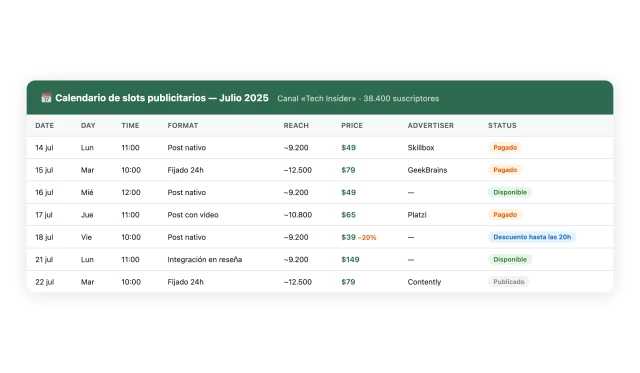Viewport: 640px width, 373px height.
Task: Click the $39 discounted price
Action: [x=349, y=237]
